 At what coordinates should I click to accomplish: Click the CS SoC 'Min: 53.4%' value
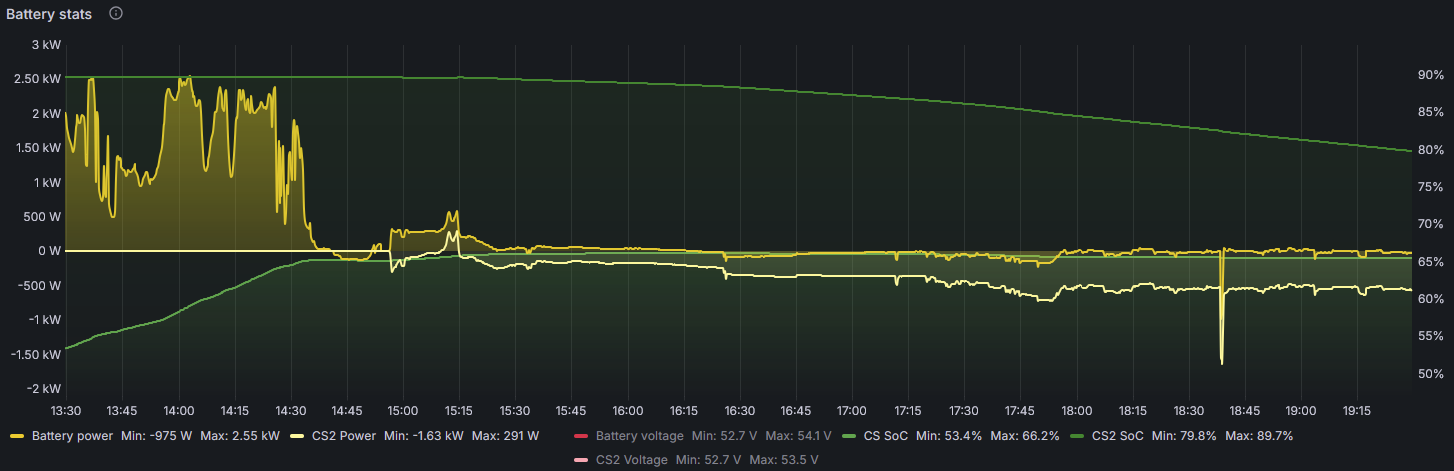[949, 436]
